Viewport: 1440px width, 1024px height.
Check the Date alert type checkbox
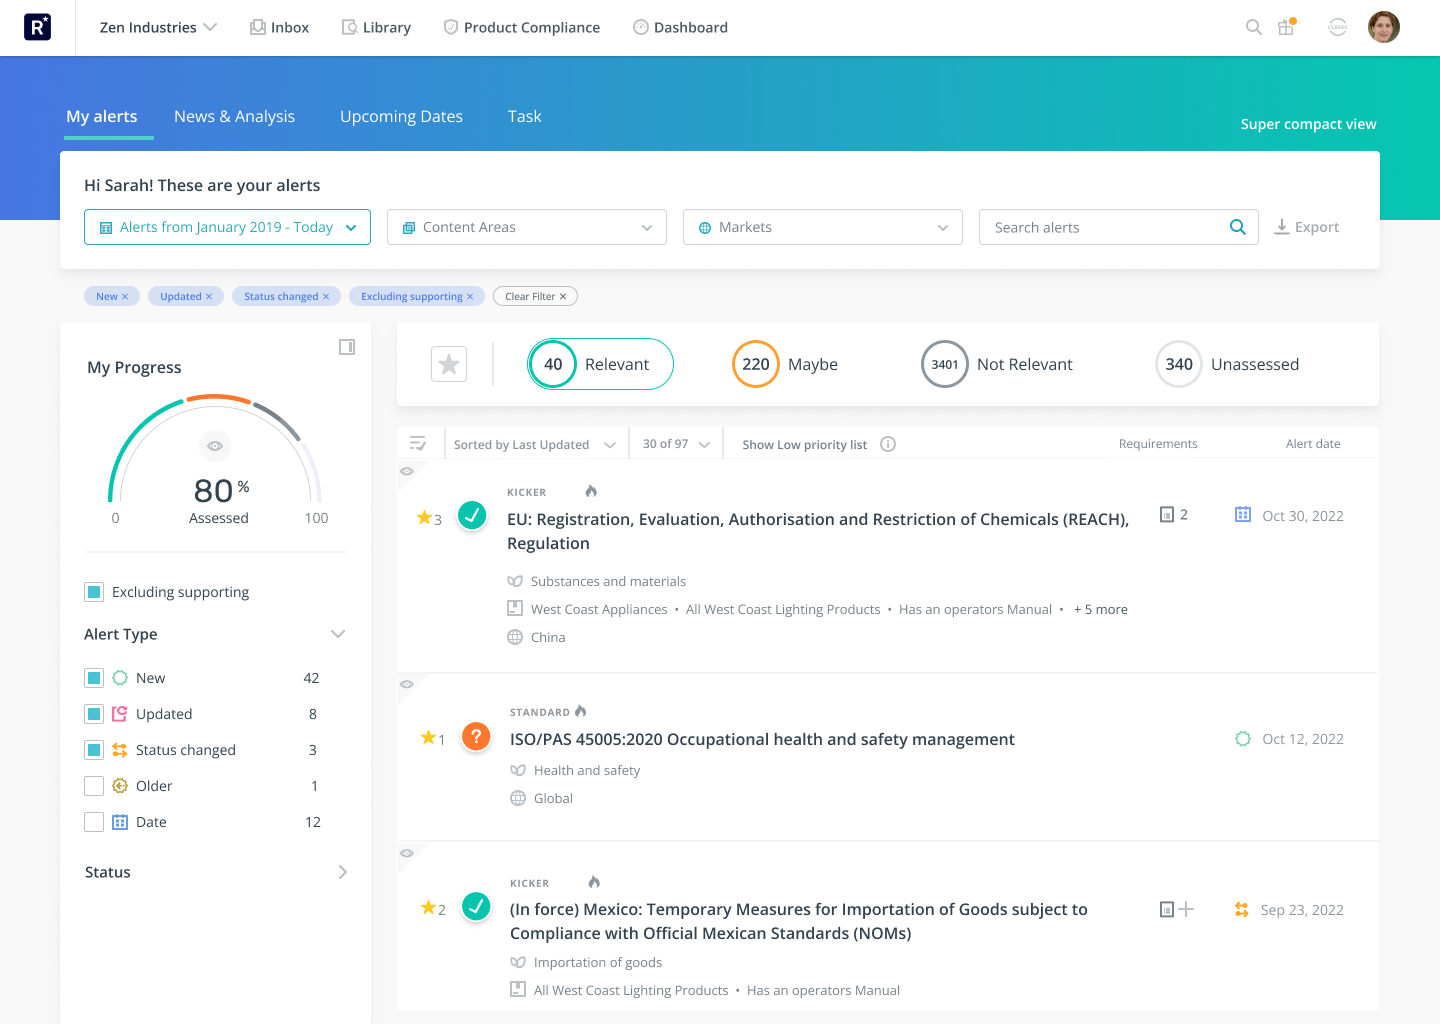94,822
